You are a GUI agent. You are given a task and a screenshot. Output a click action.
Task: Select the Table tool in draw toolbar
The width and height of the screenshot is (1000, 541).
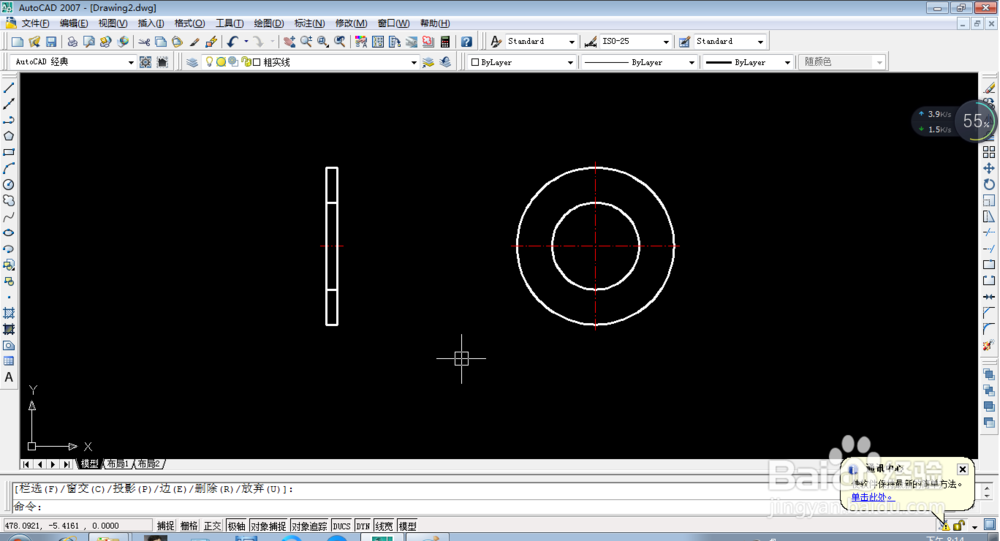pos(9,361)
